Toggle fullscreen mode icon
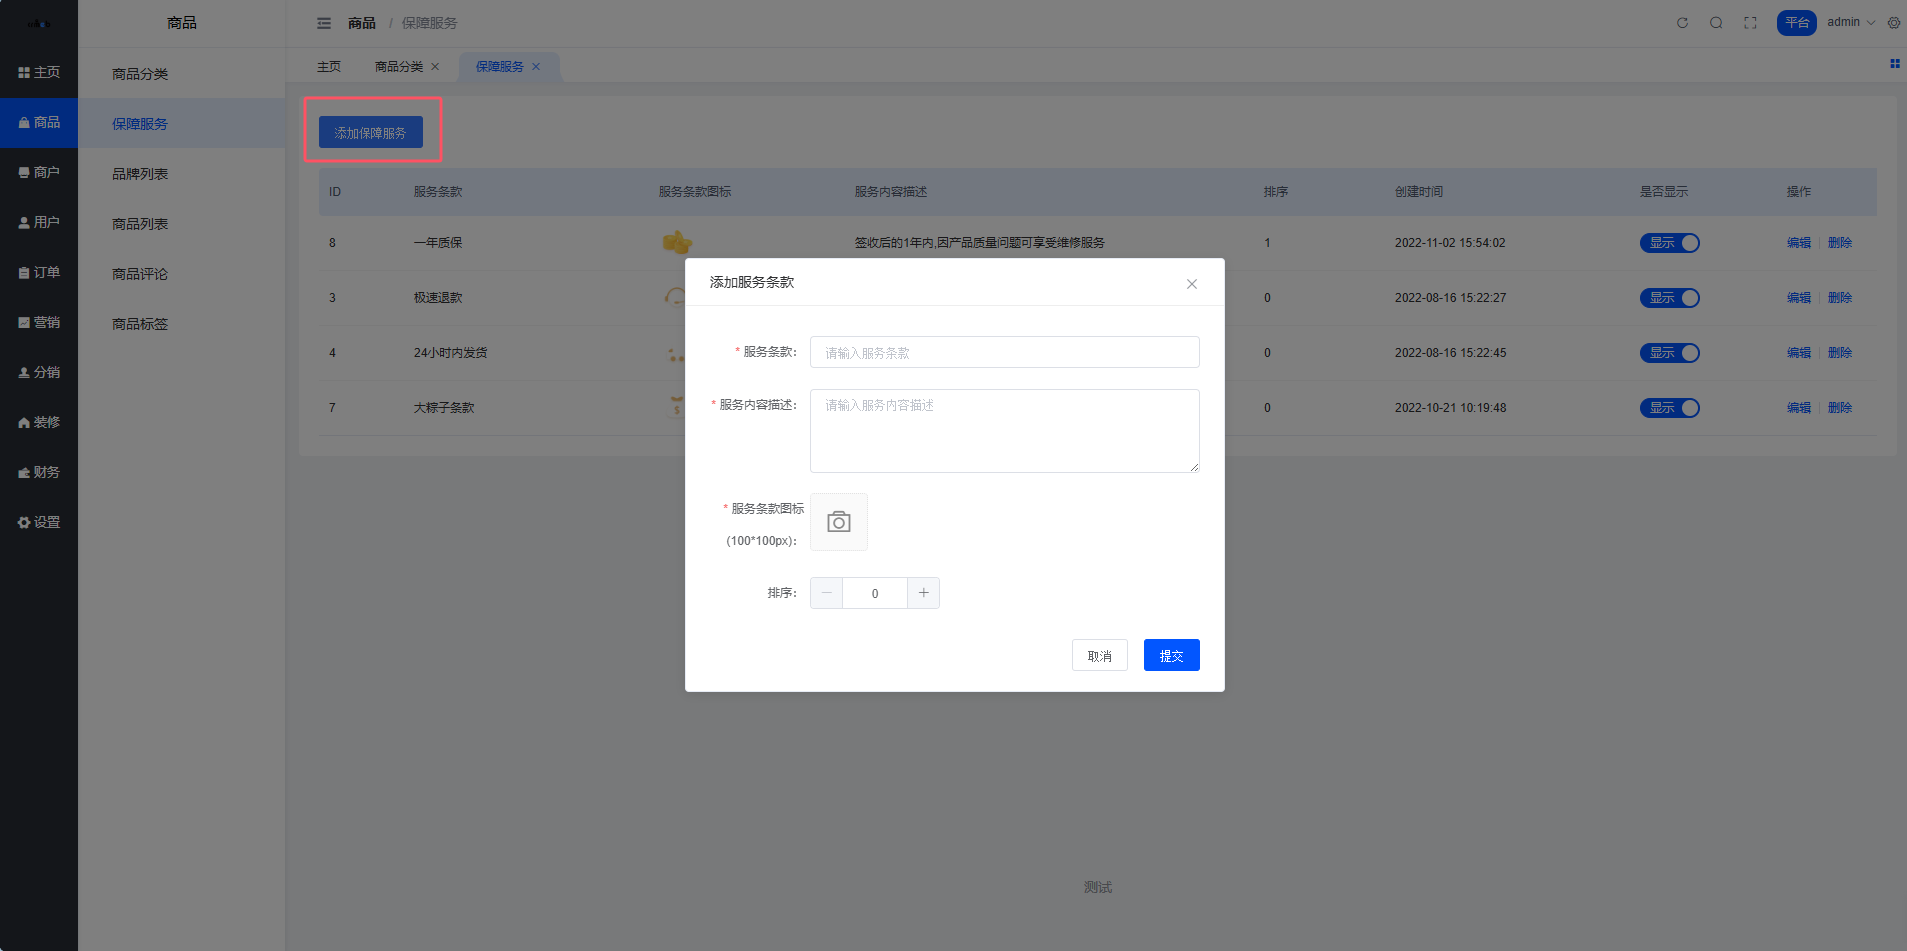 (1750, 23)
